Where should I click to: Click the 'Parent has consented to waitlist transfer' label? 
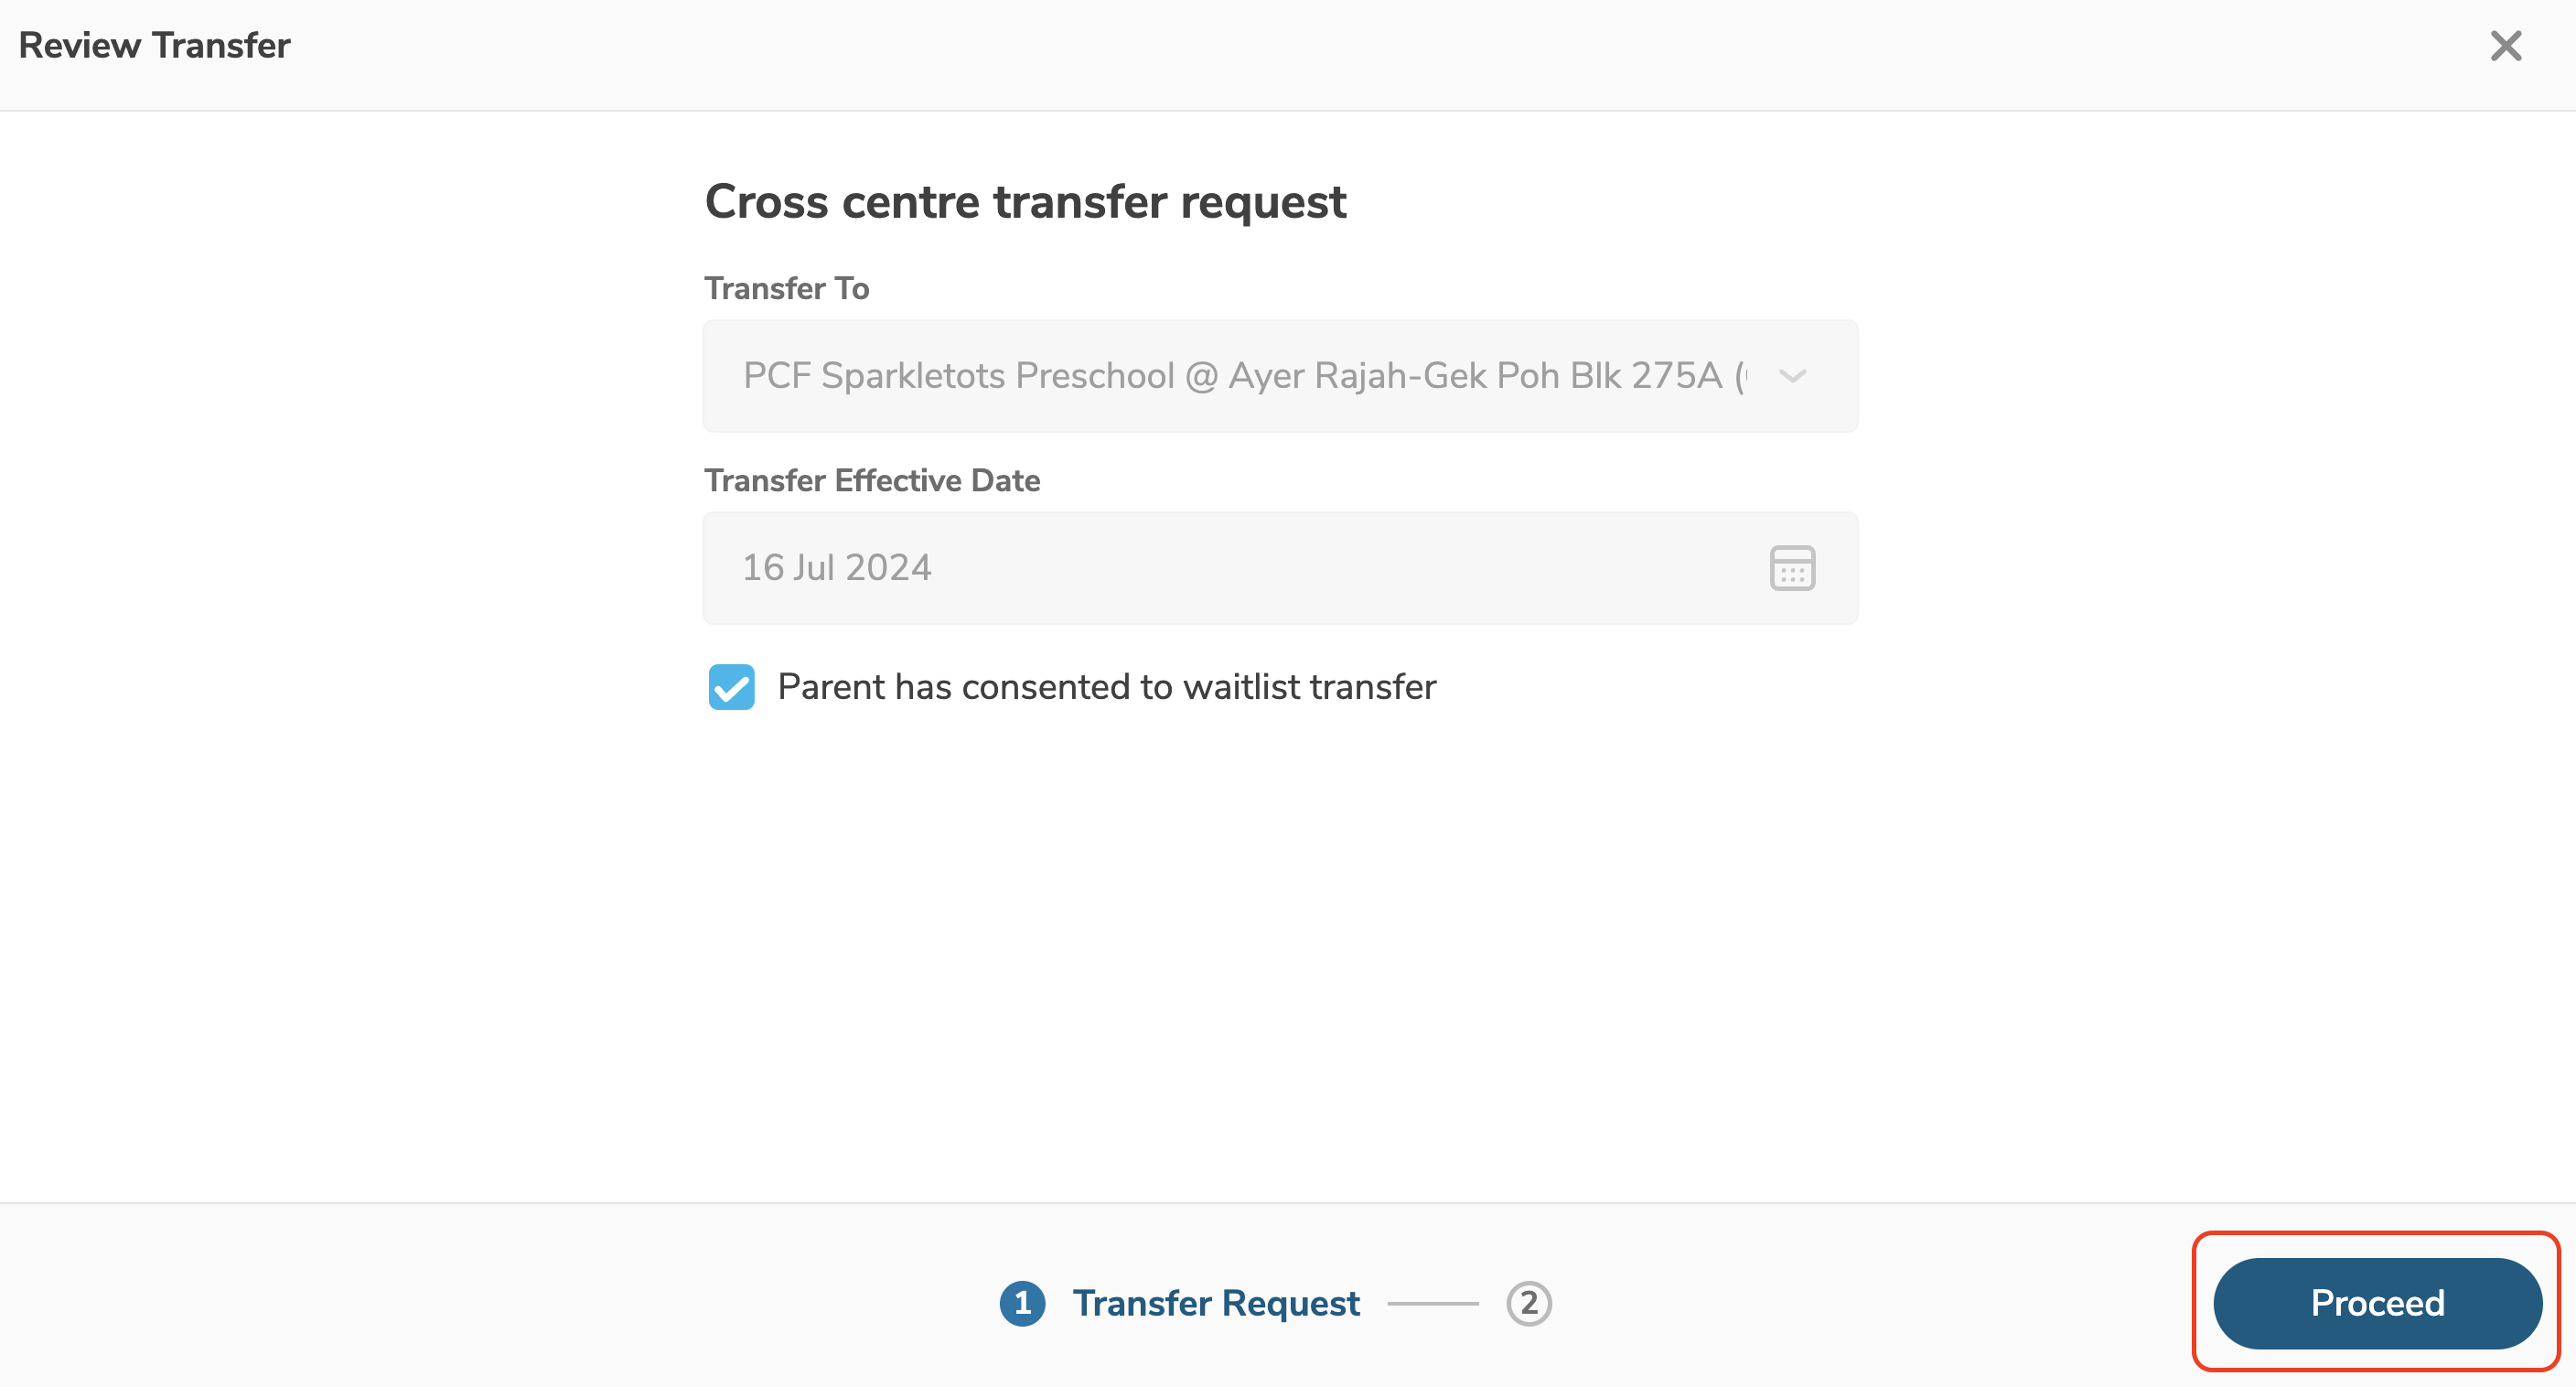[x=1106, y=687]
